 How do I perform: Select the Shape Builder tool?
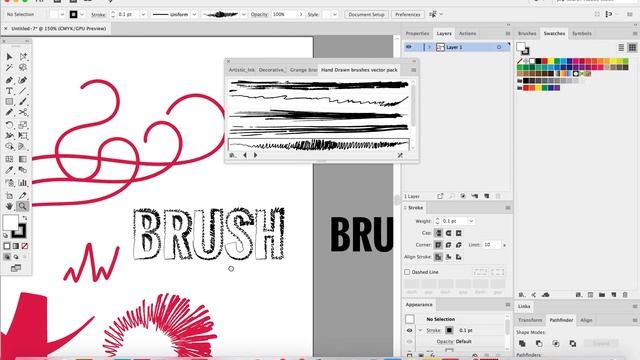point(9,147)
